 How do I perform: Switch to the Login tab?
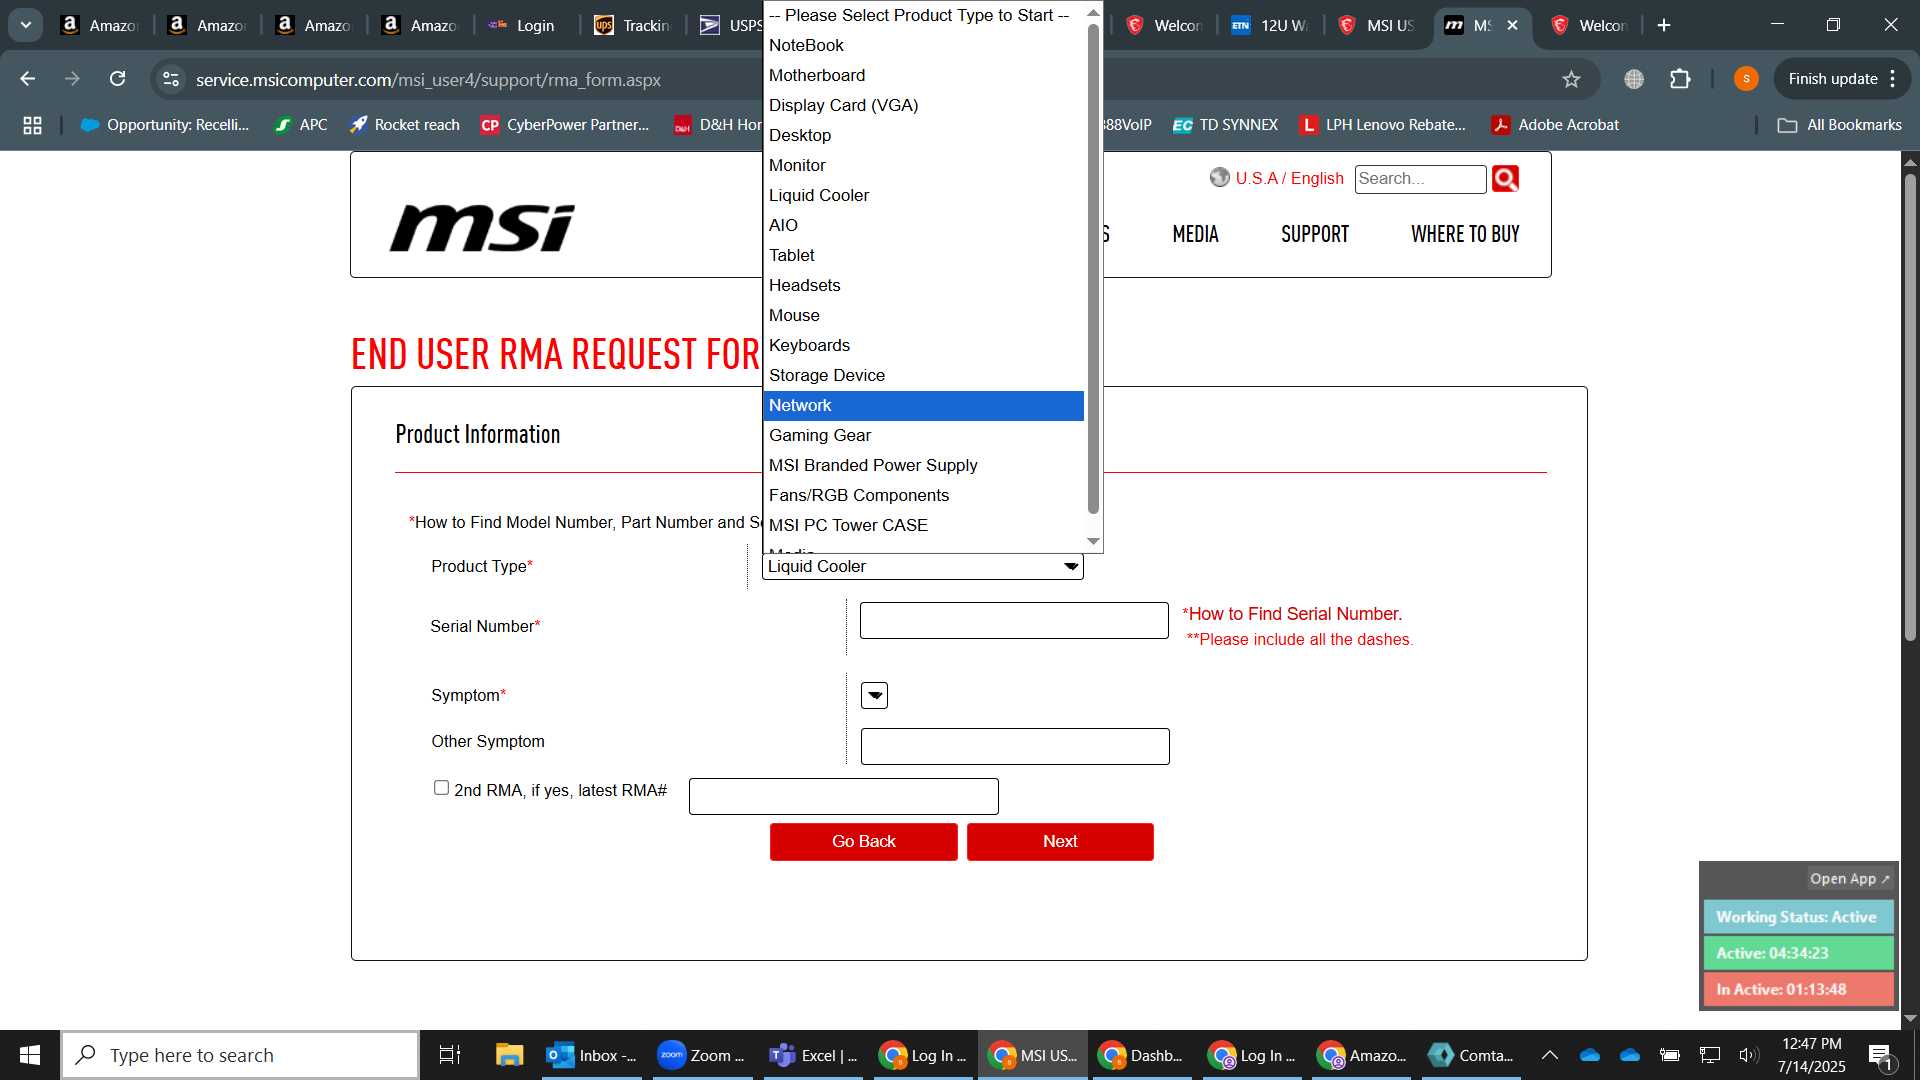pyautogui.click(x=523, y=25)
